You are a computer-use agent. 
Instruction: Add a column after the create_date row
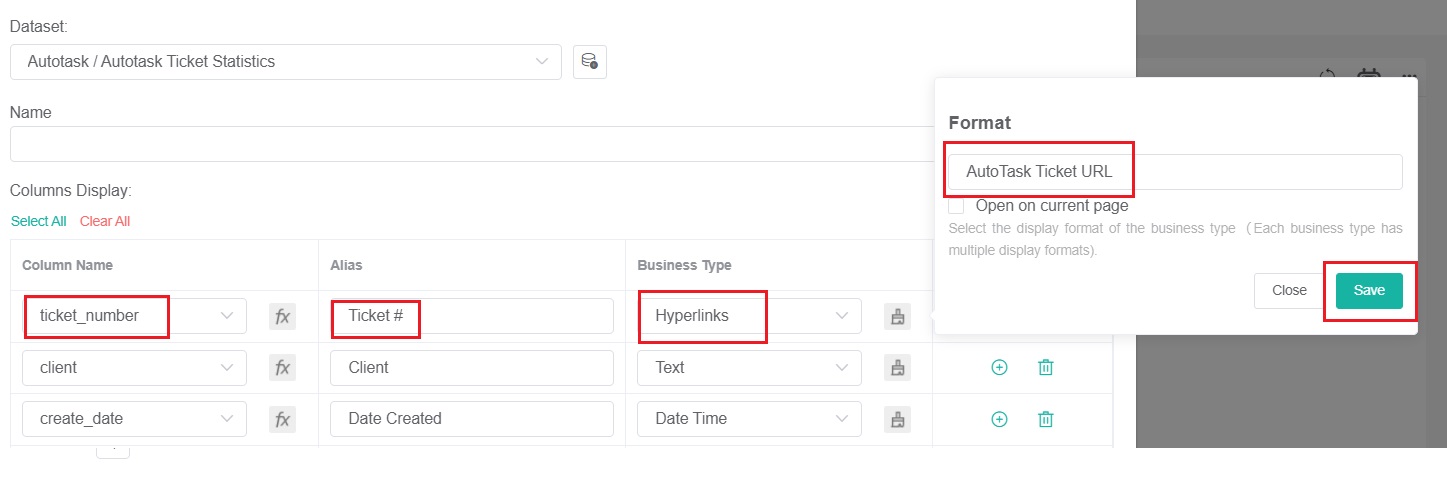(x=999, y=418)
